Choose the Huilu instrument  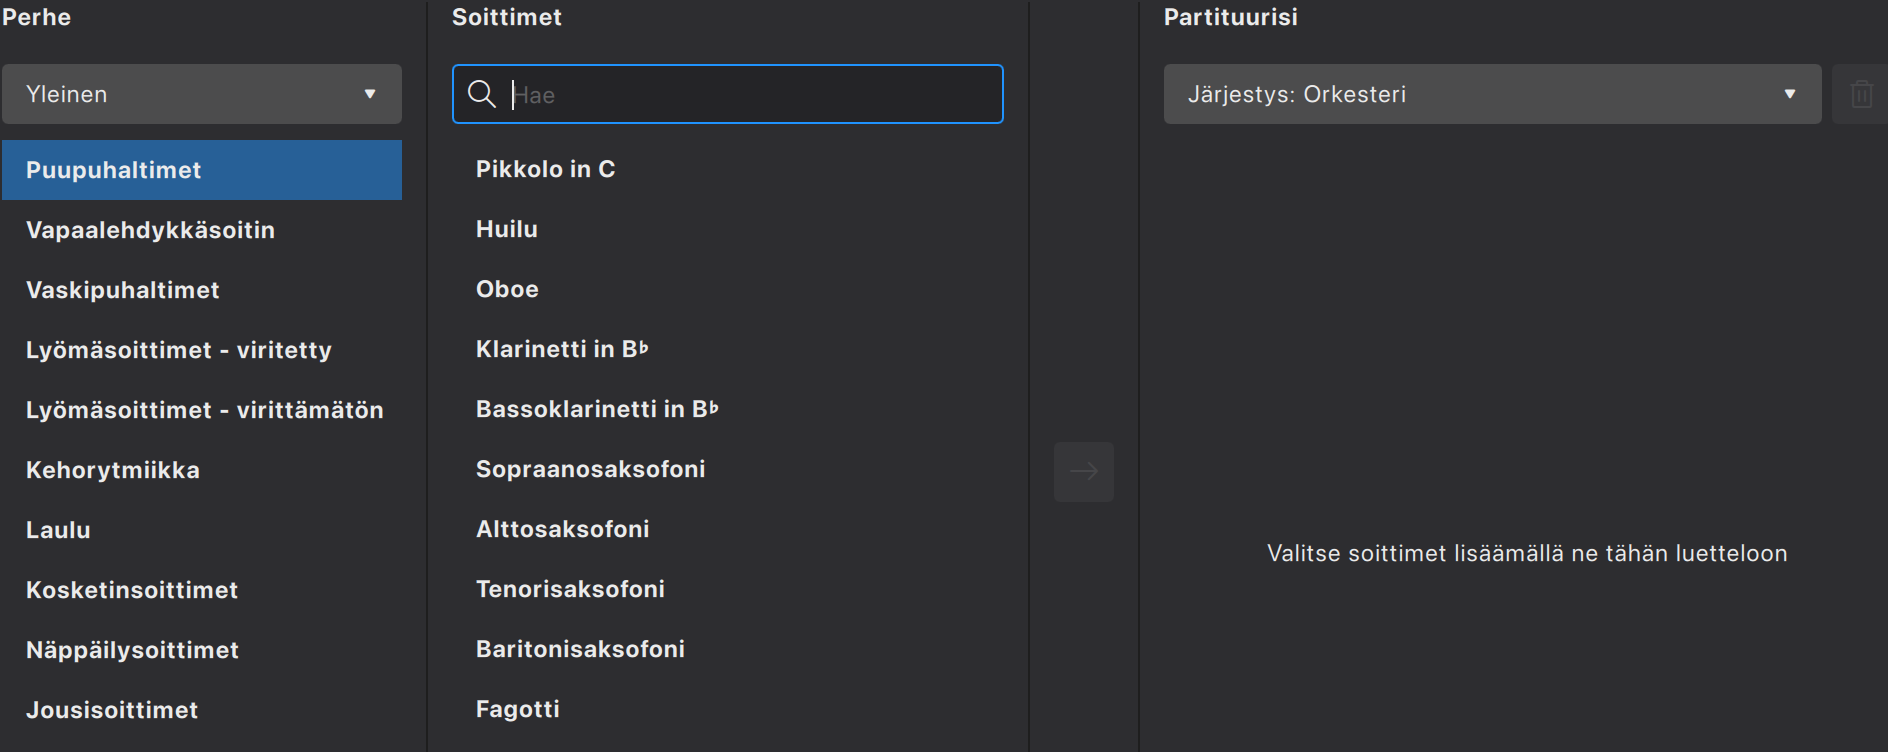coord(507,229)
